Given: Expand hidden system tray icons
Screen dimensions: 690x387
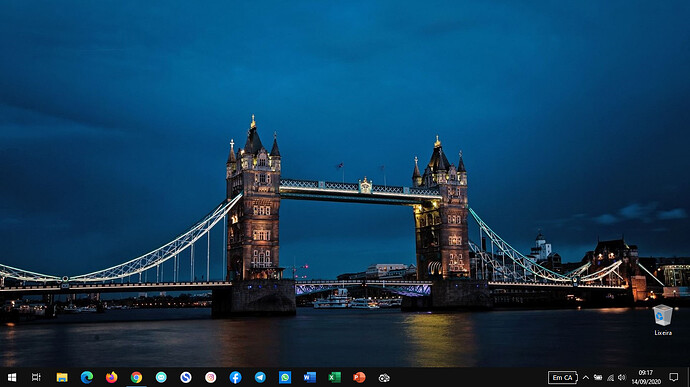Looking at the screenshot, I should [x=586, y=377].
